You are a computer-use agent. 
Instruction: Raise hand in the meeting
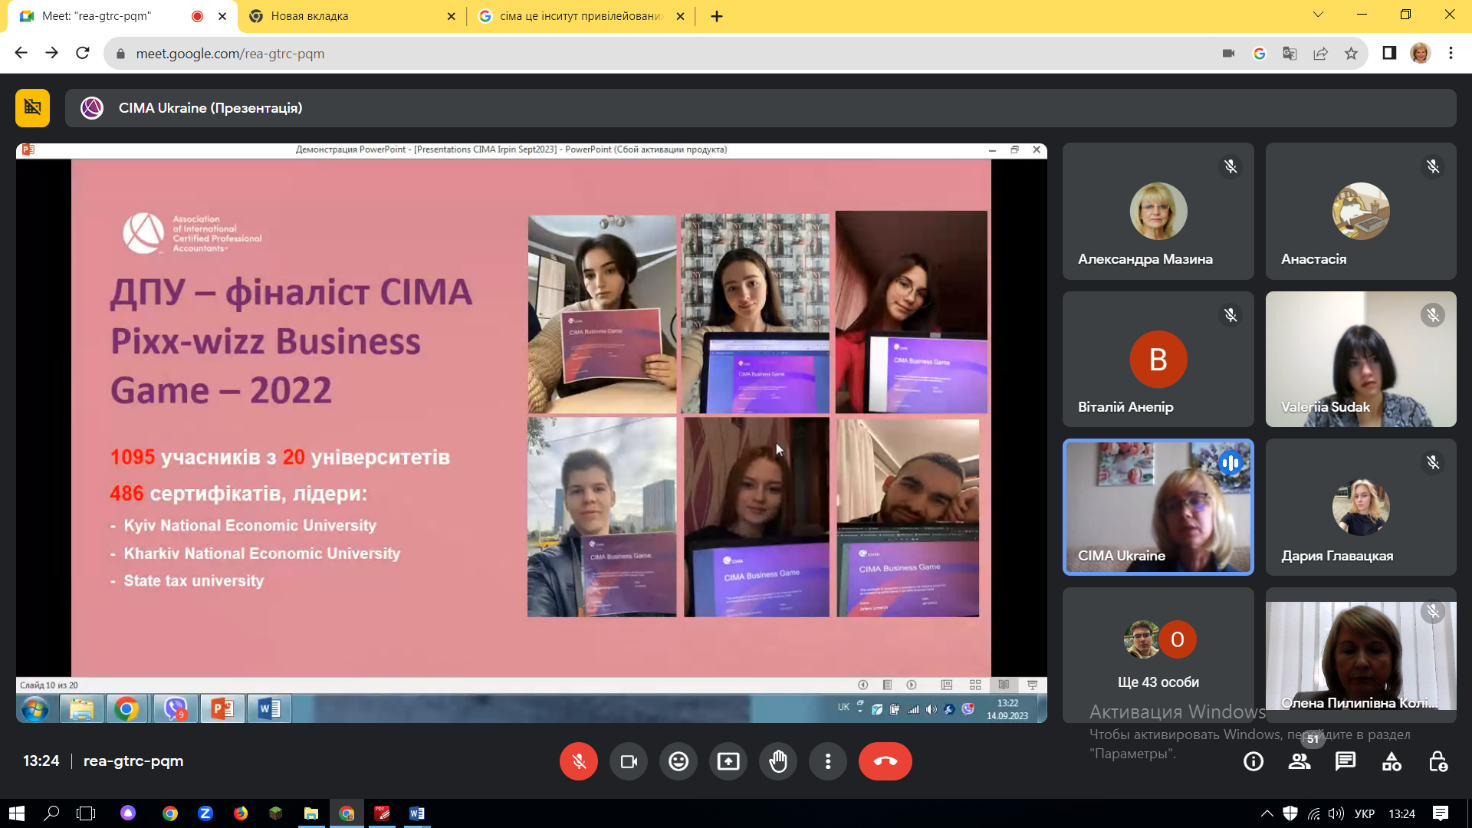(x=778, y=761)
